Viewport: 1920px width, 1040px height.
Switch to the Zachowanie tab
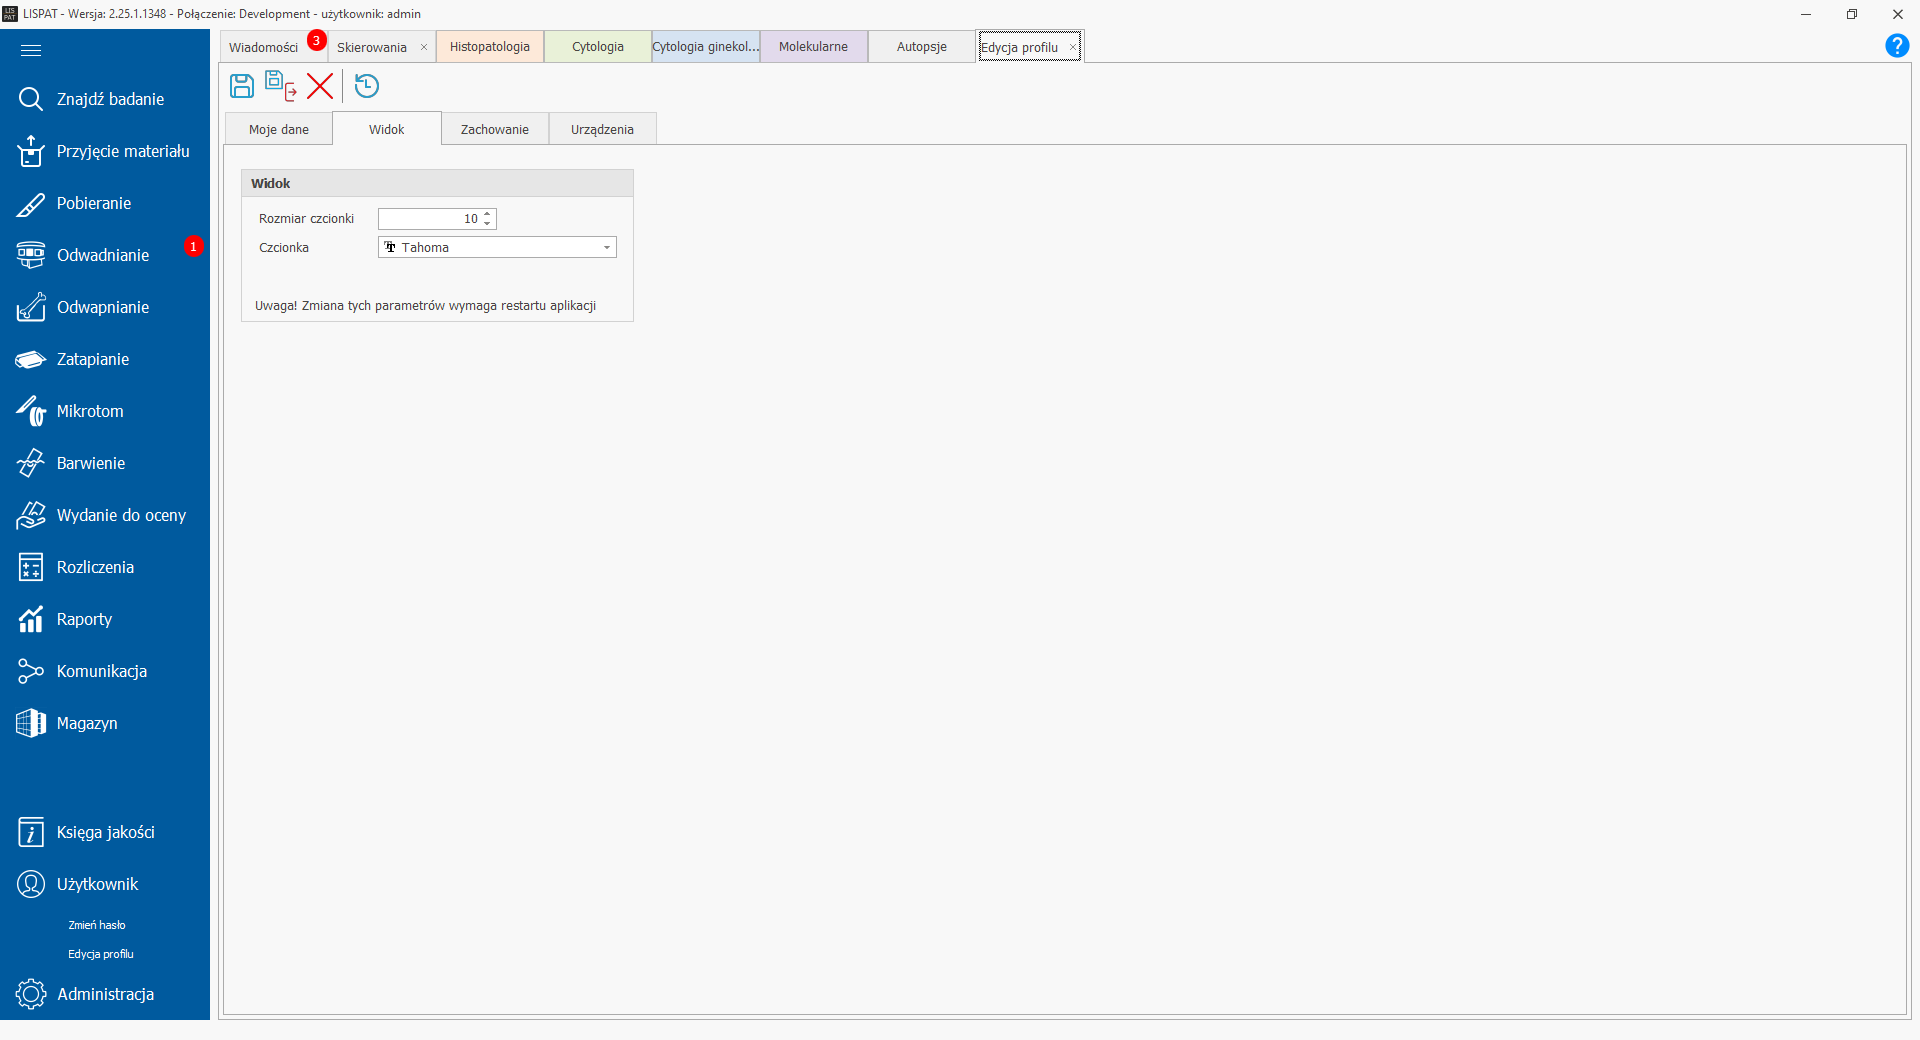coord(494,130)
